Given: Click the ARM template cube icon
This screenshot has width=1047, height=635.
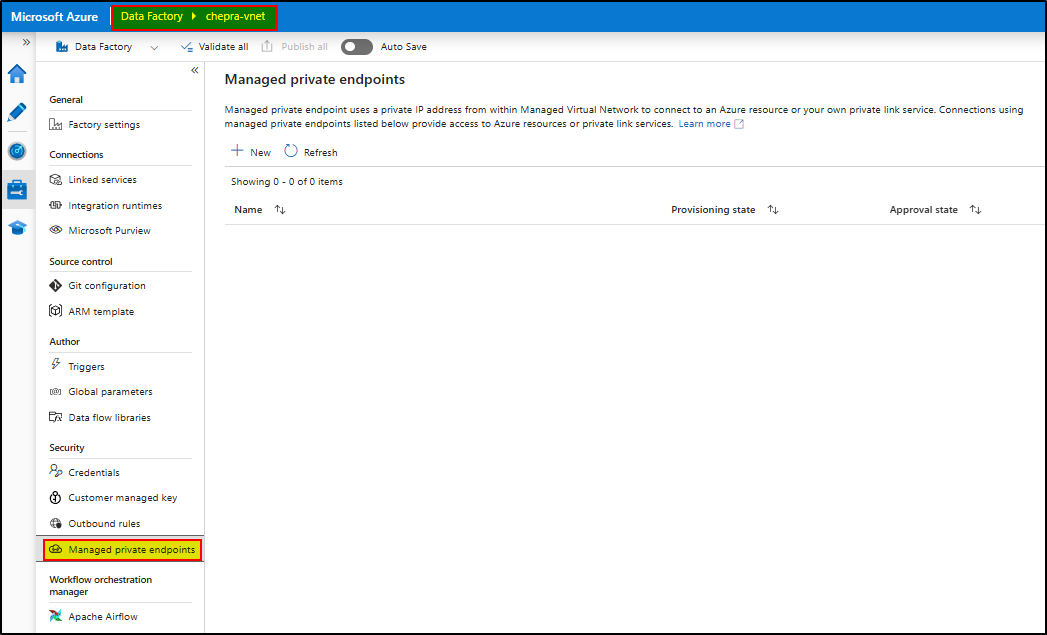Looking at the screenshot, I should [x=56, y=310].
